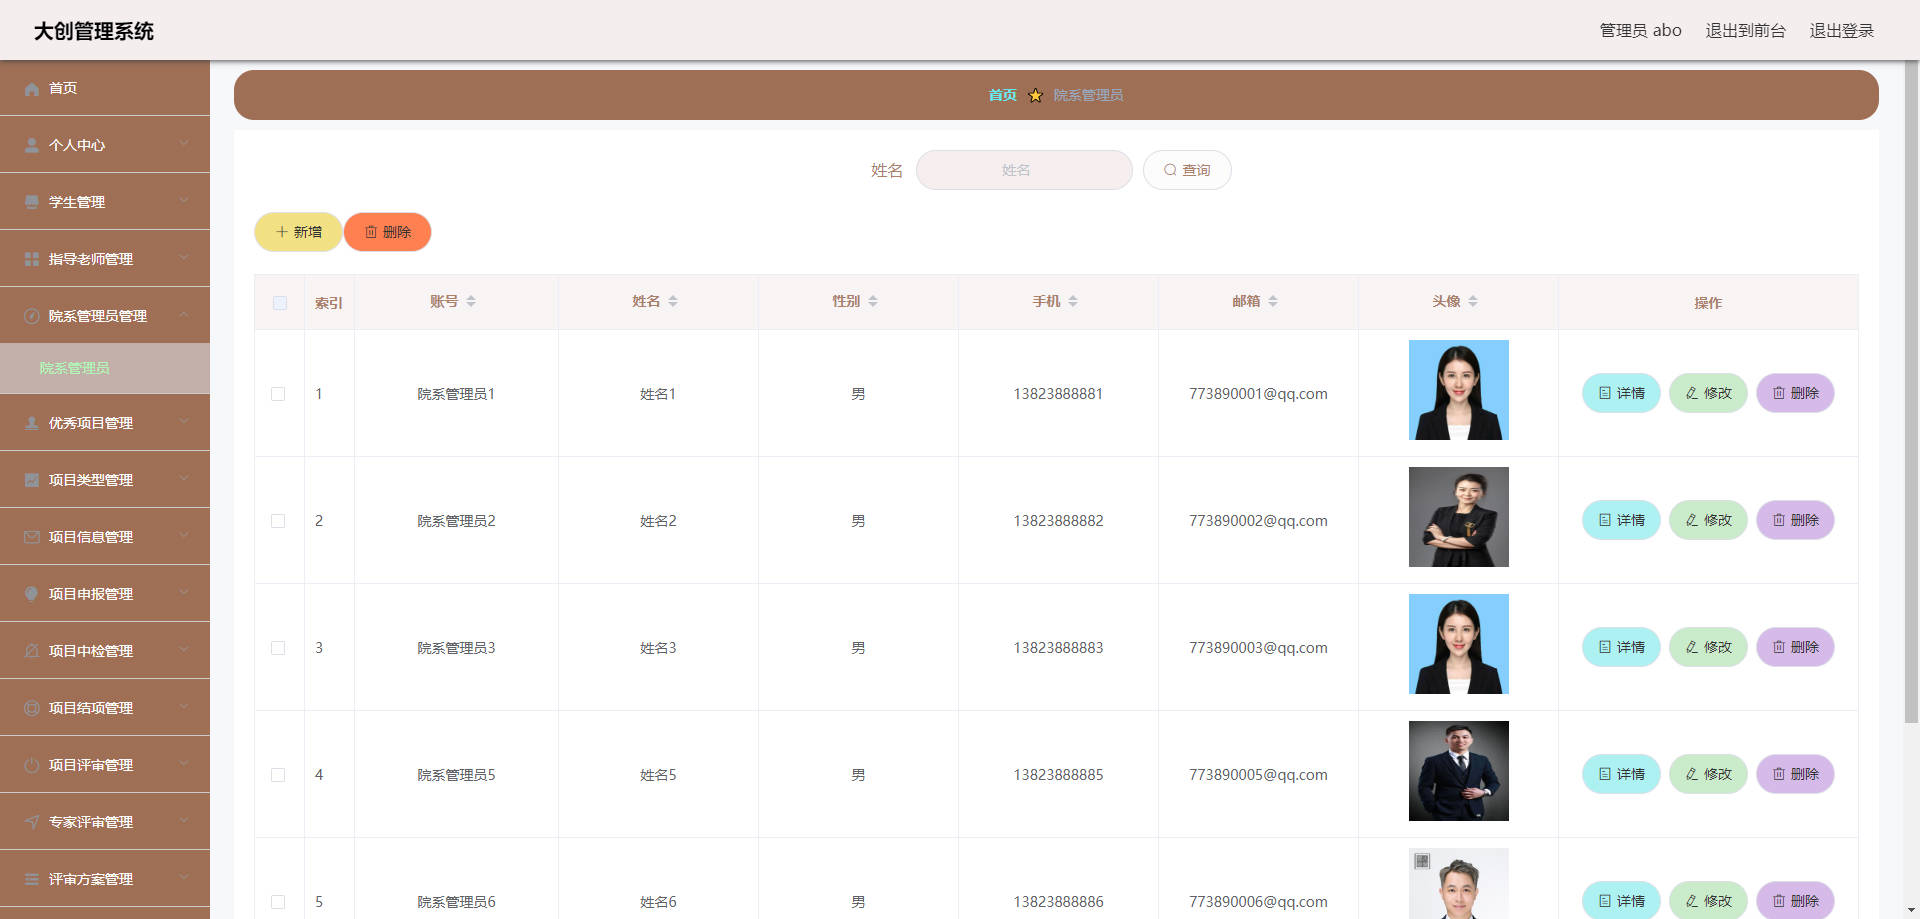This screenshot has height=919, width=1920.
Task: Click the icon beside 优秀项目管理
Action: pyautogui.click(x=32, y=424)
